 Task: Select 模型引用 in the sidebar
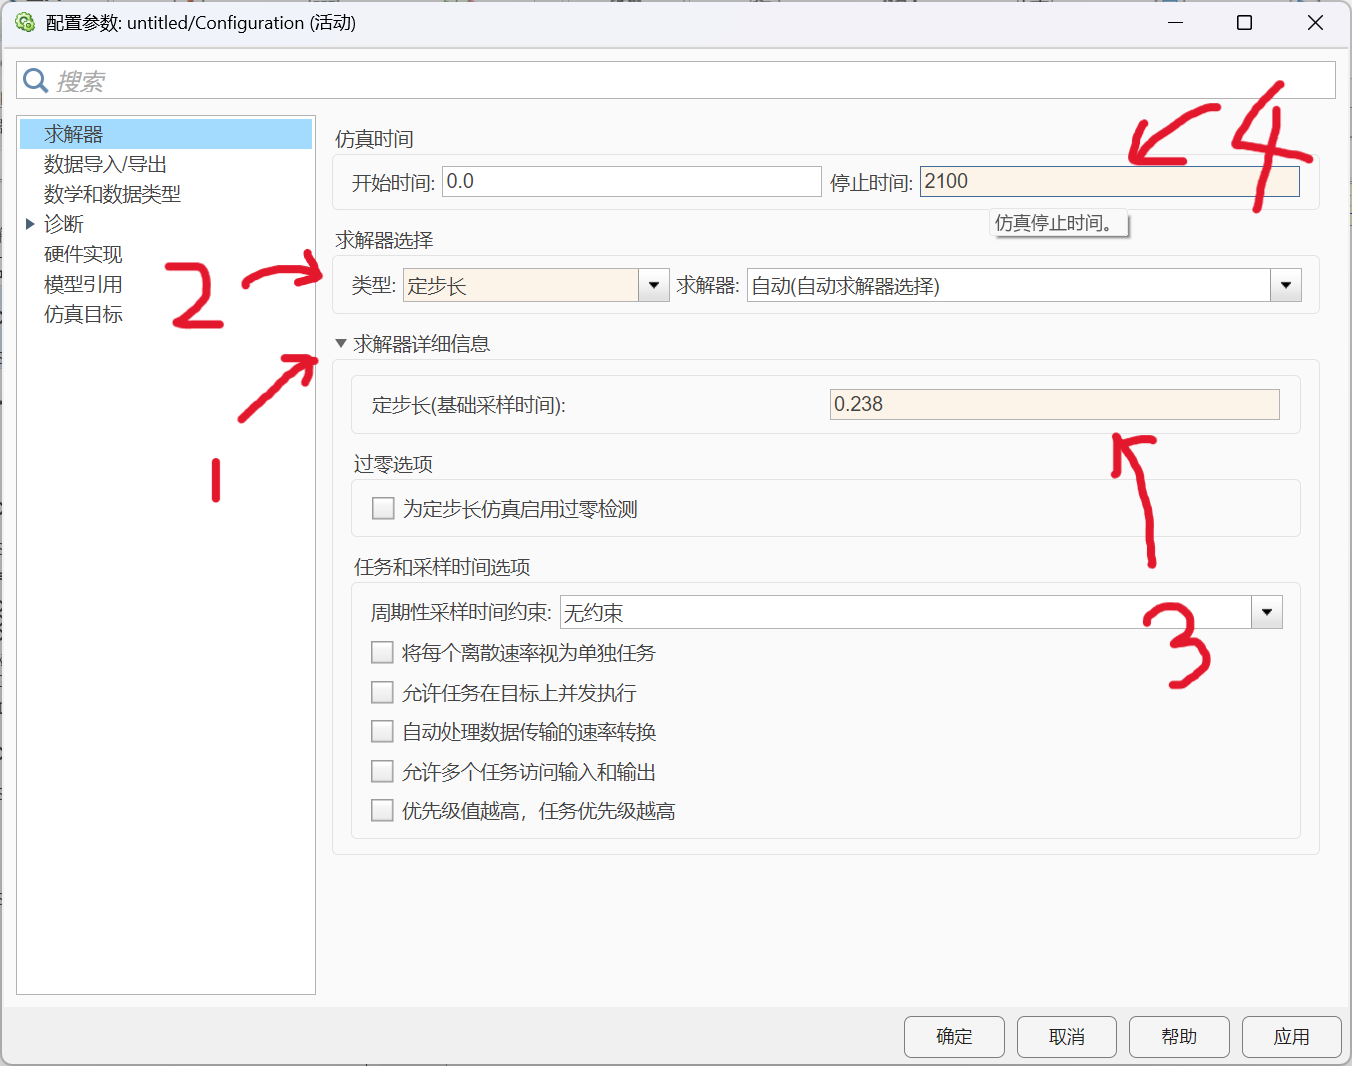(83, 283)
